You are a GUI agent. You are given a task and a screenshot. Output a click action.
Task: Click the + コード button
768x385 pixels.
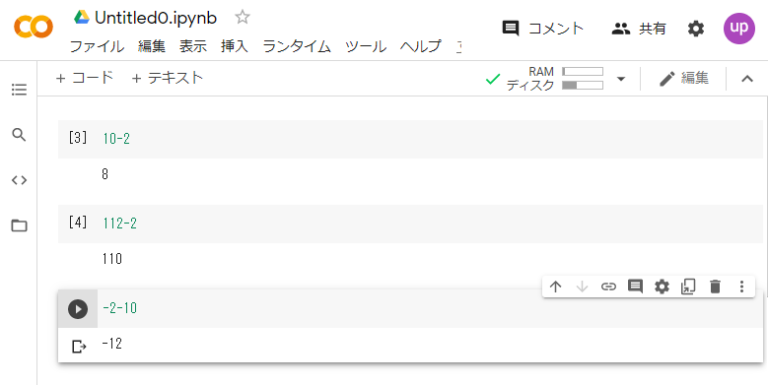[85, 78]
